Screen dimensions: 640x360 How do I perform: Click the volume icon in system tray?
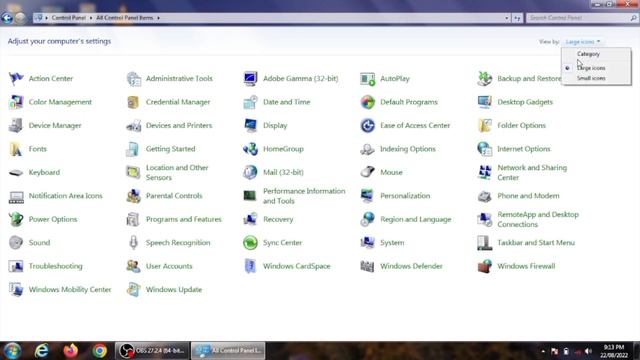pos(588,351)
